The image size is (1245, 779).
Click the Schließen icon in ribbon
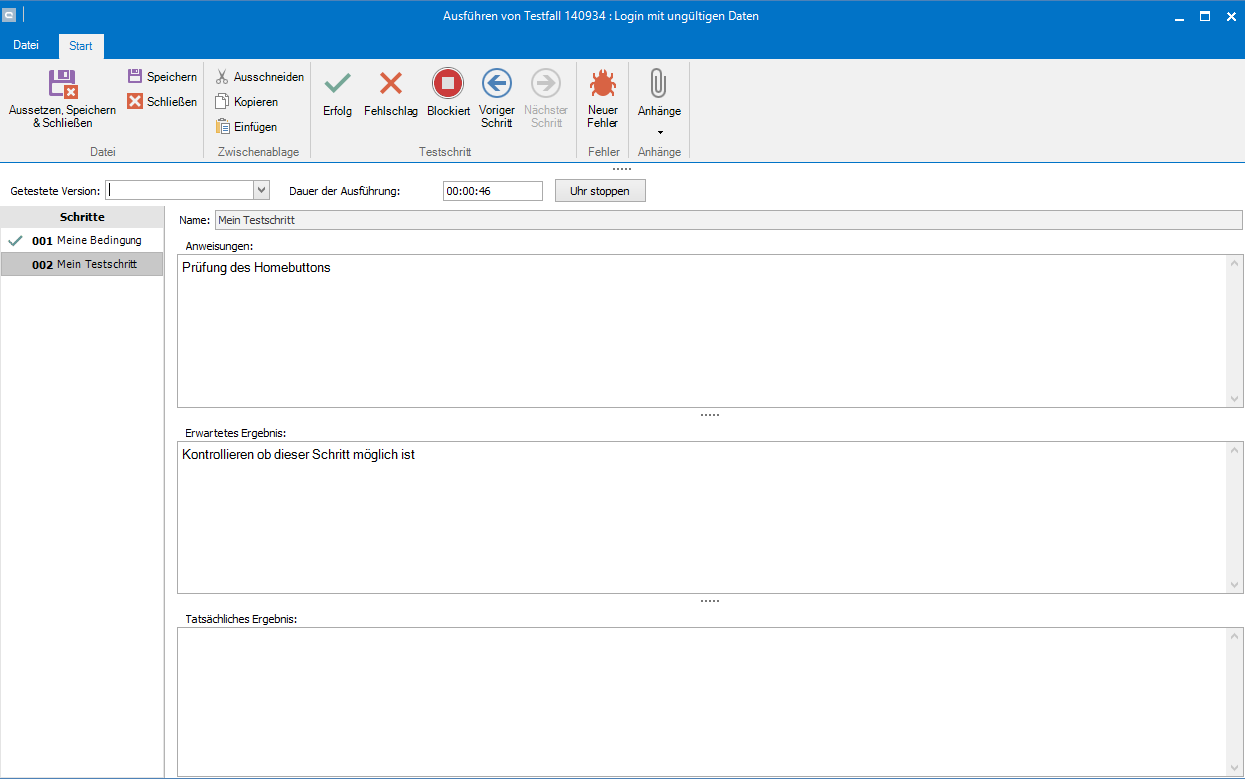pyautogui.click(x=135, y=102)
